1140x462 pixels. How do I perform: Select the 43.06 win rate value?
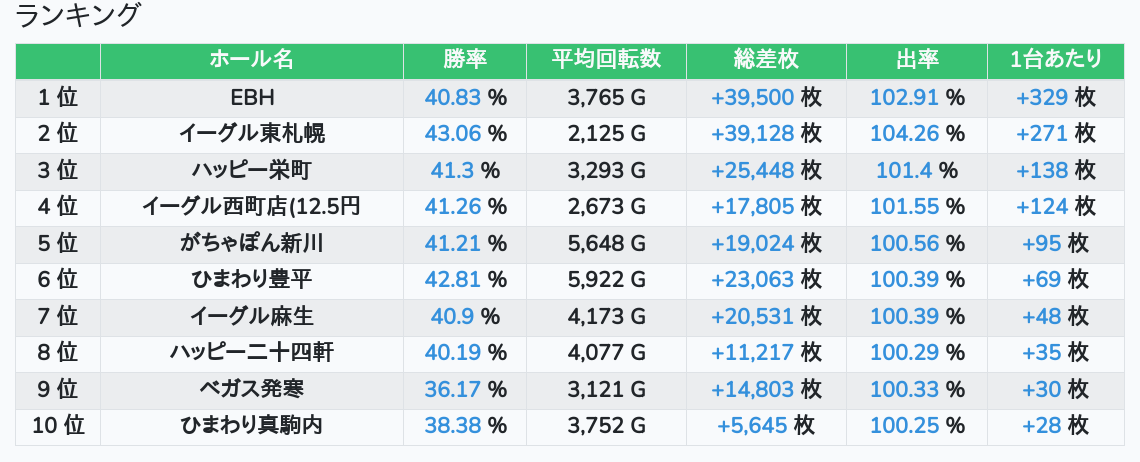(x=453, y=134)
